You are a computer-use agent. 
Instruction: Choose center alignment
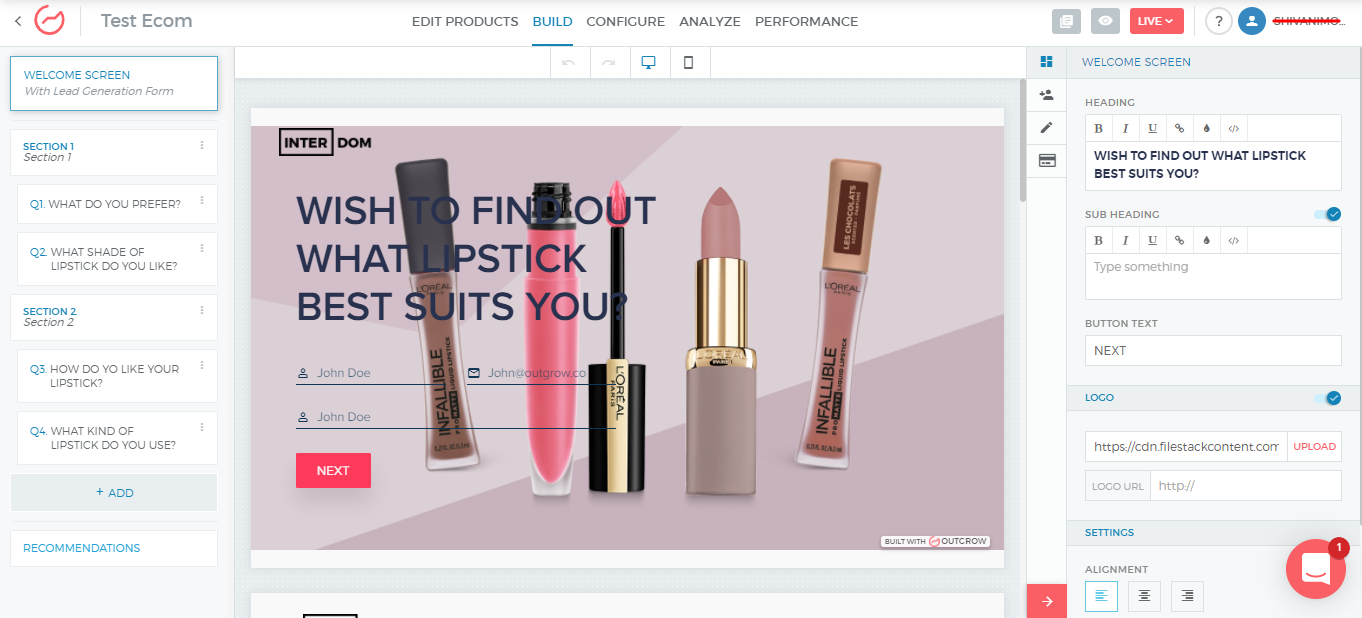coord(1144,596)
